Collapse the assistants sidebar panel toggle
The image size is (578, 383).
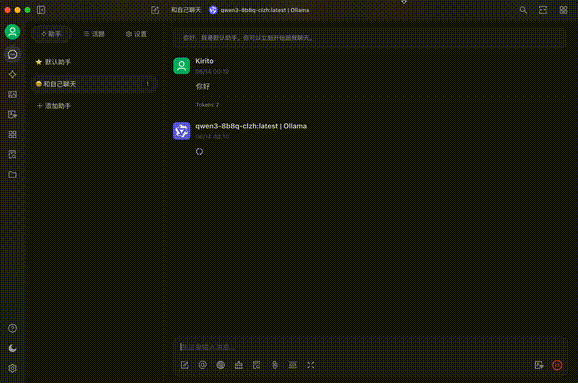(x=41, y=10)
